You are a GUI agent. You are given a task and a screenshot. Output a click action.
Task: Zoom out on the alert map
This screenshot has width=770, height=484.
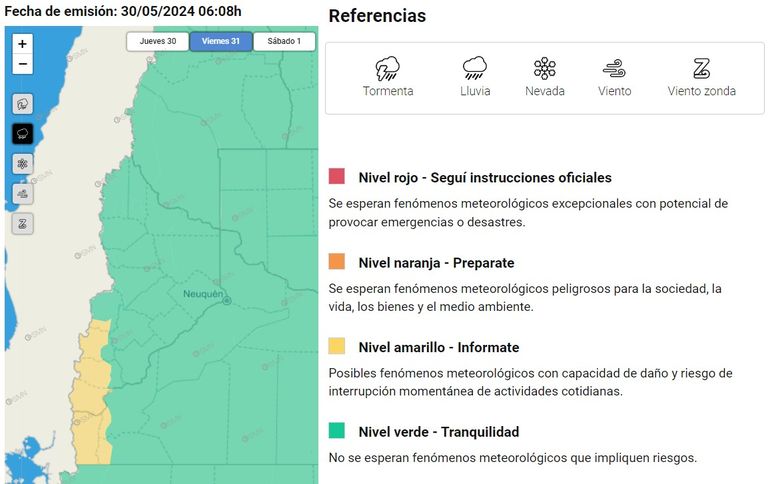22,65
